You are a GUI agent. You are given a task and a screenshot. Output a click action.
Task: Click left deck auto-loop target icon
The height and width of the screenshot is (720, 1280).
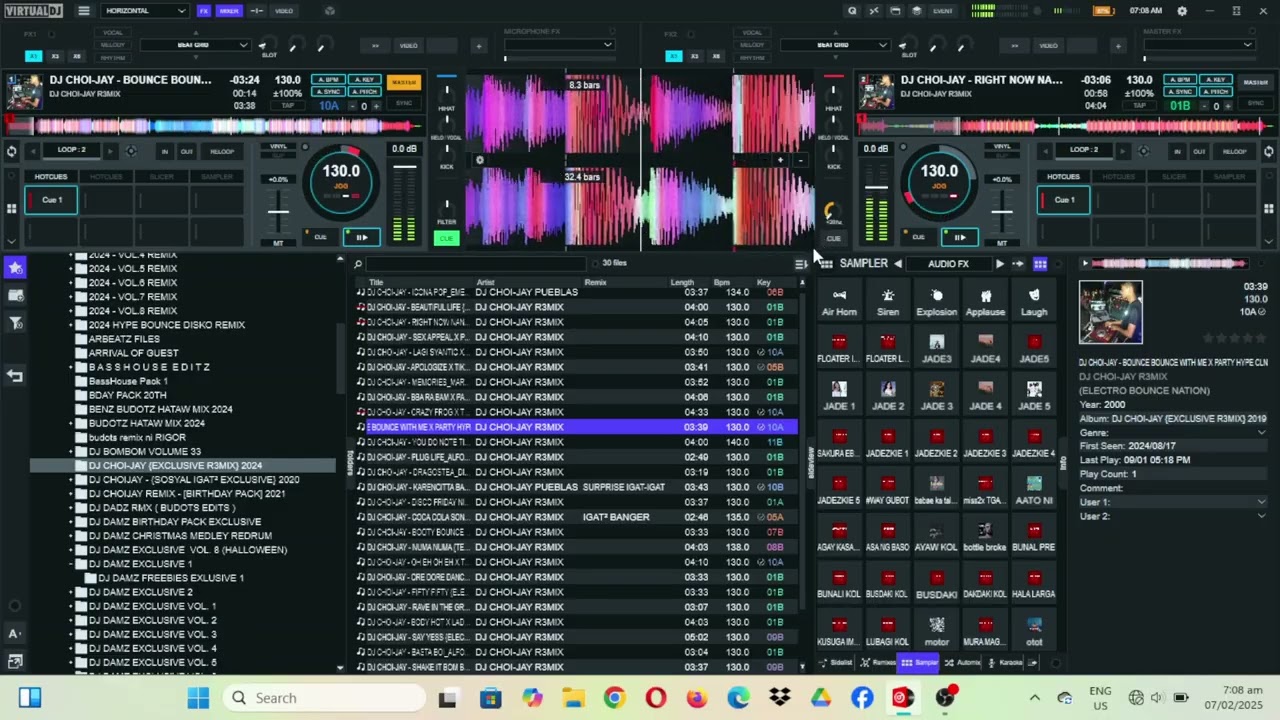point(131,151)
